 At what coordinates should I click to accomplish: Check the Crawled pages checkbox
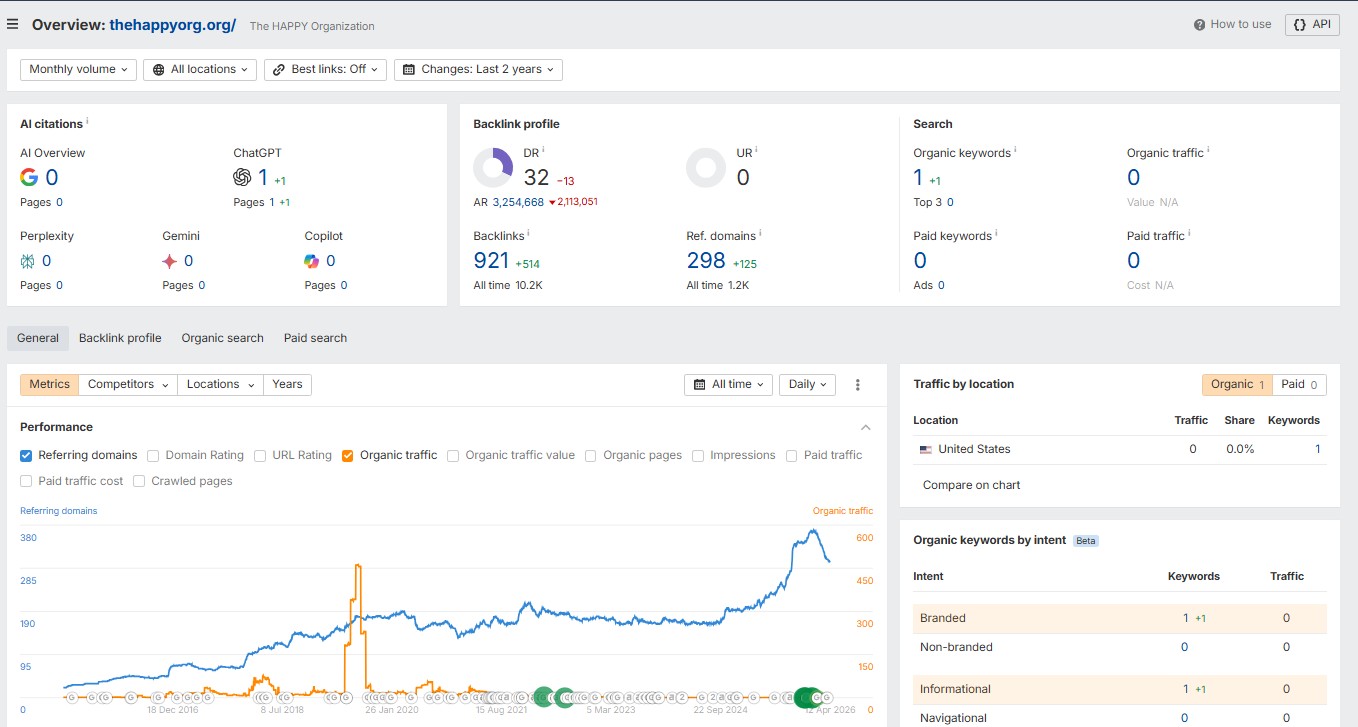pos(139,481)
